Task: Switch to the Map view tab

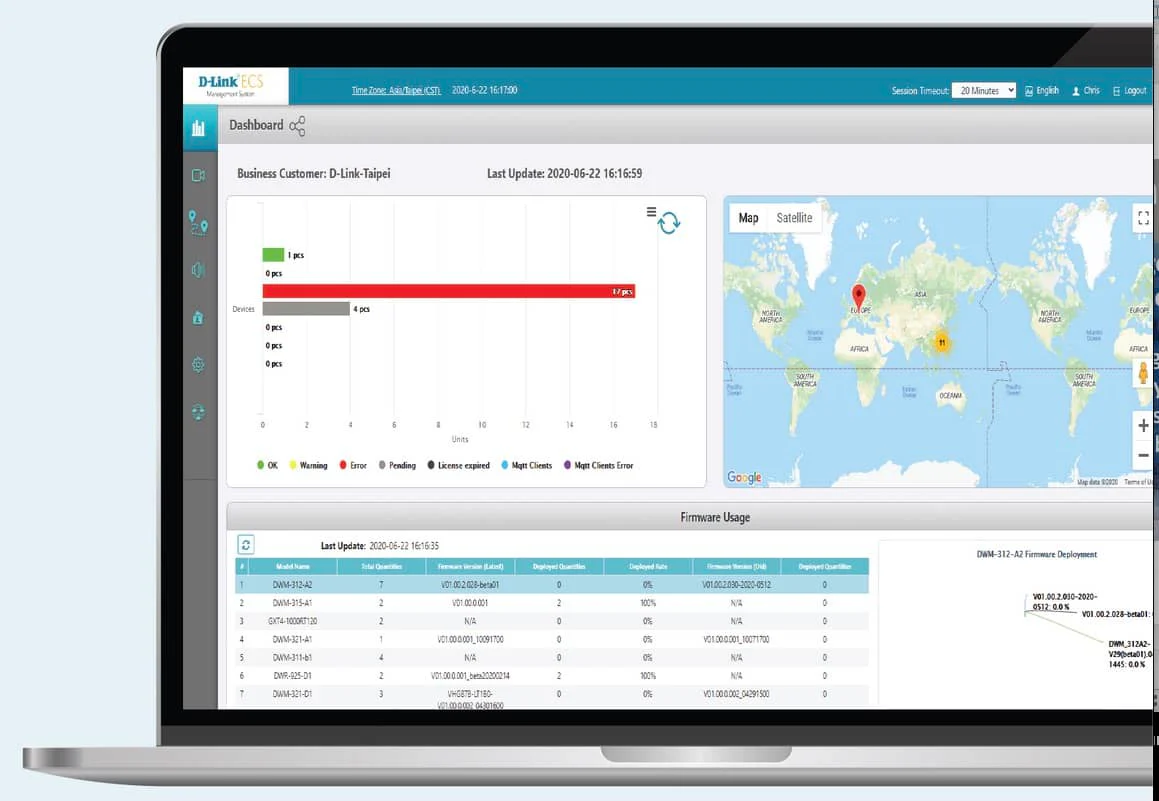Action: 749,218
